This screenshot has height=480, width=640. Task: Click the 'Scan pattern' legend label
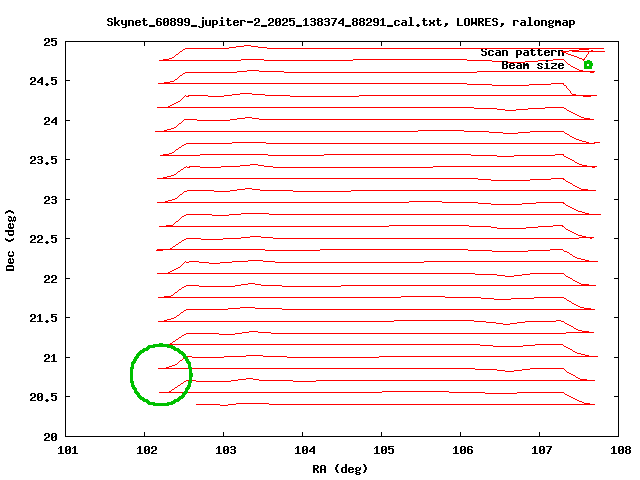[x=522, y=52]
